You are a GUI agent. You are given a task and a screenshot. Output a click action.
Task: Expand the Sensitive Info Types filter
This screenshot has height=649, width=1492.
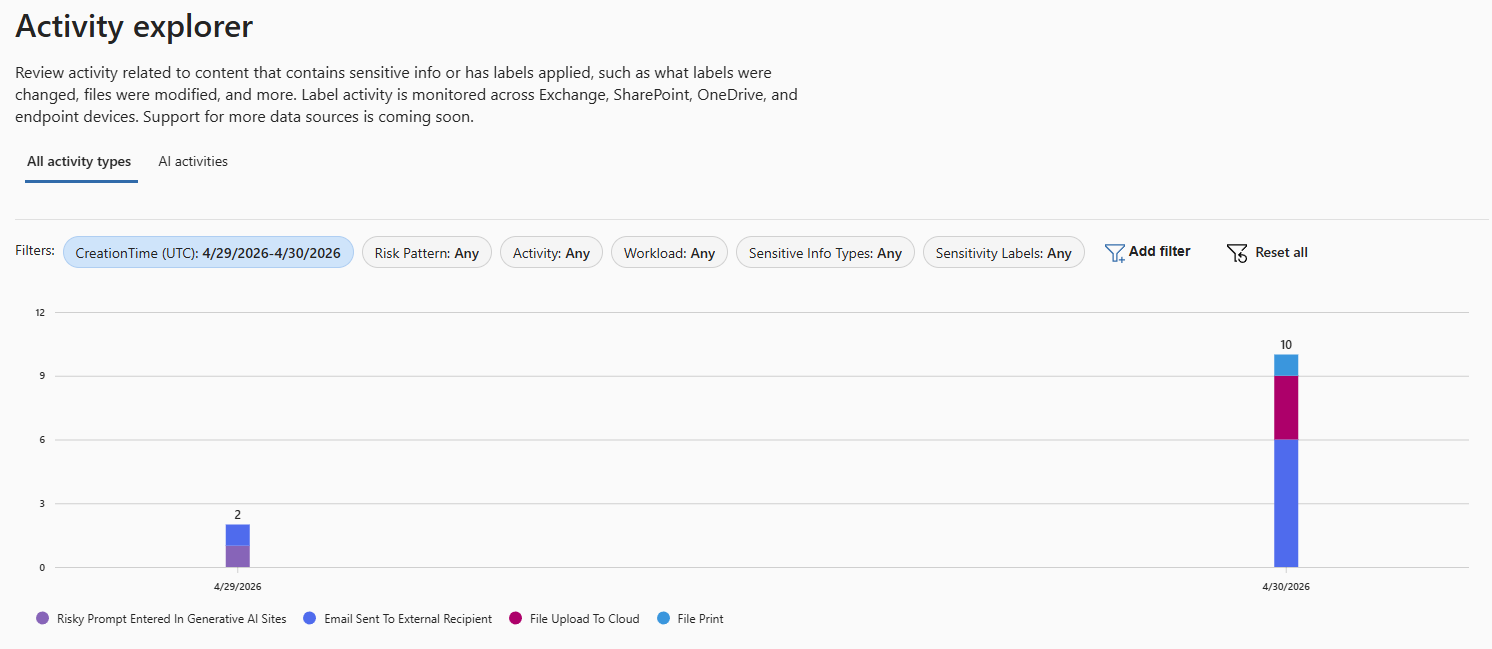click(825, 253)
